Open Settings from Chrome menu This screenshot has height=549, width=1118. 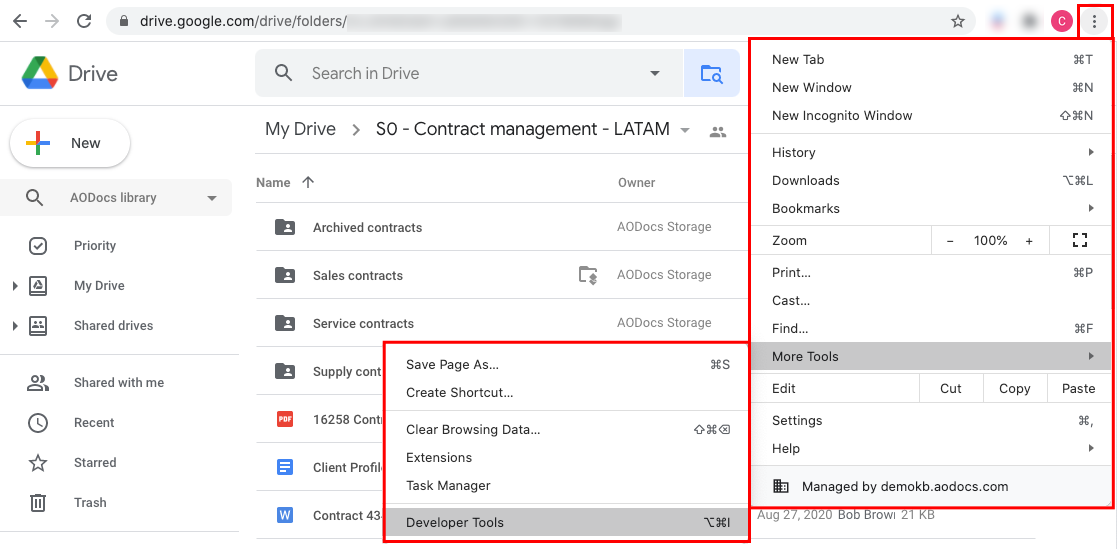(932, 420)
